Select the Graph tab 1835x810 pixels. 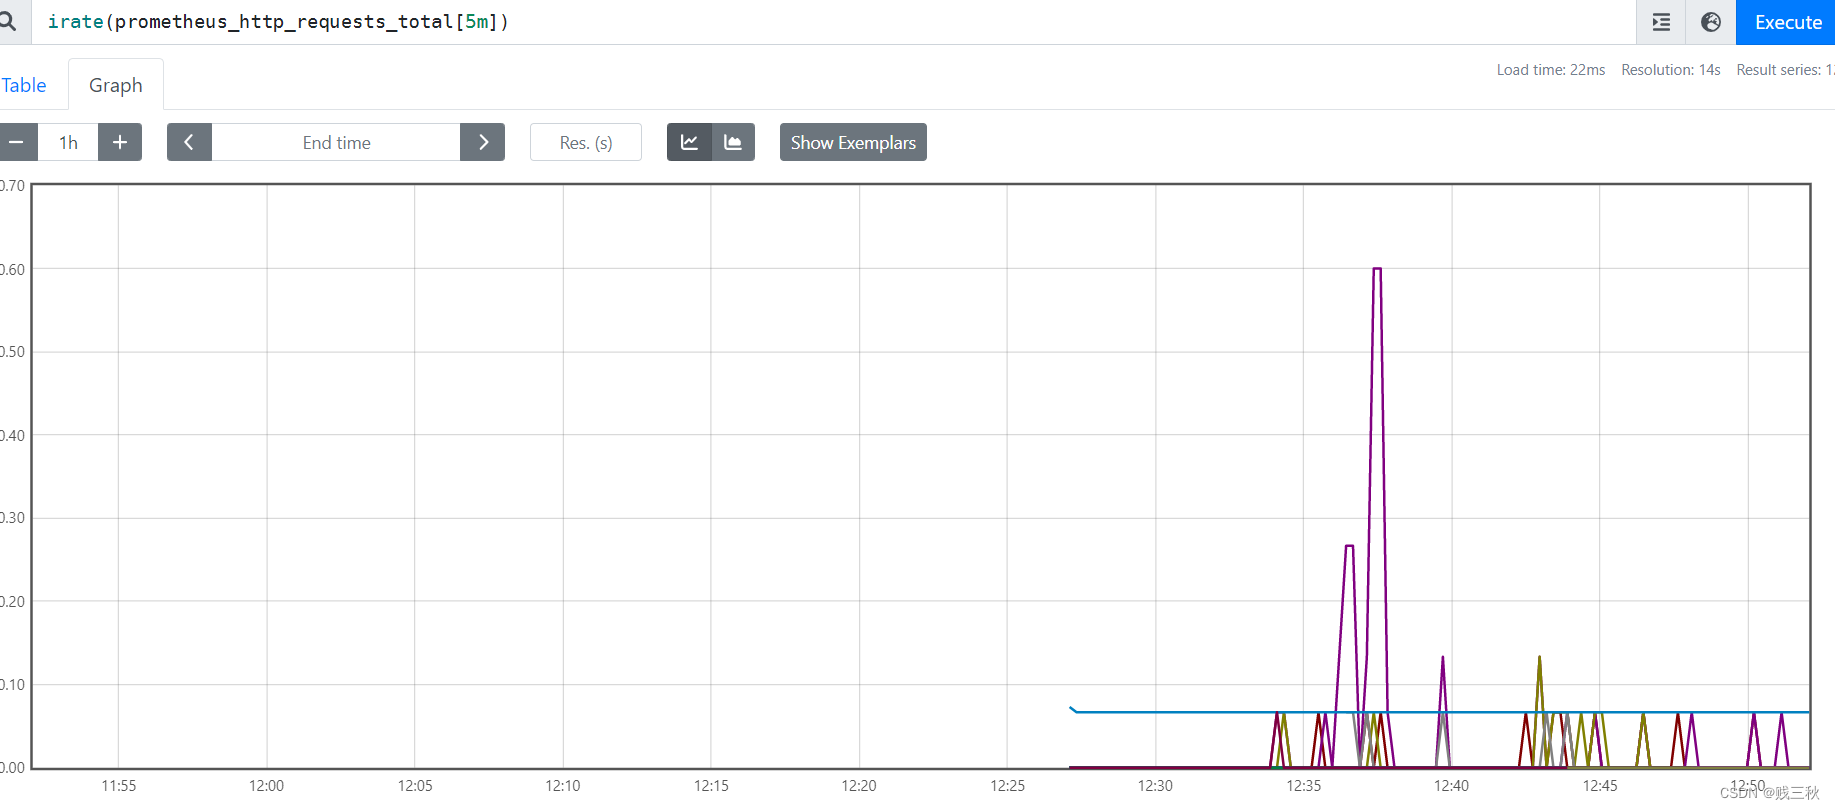click(x=116, y=85)
